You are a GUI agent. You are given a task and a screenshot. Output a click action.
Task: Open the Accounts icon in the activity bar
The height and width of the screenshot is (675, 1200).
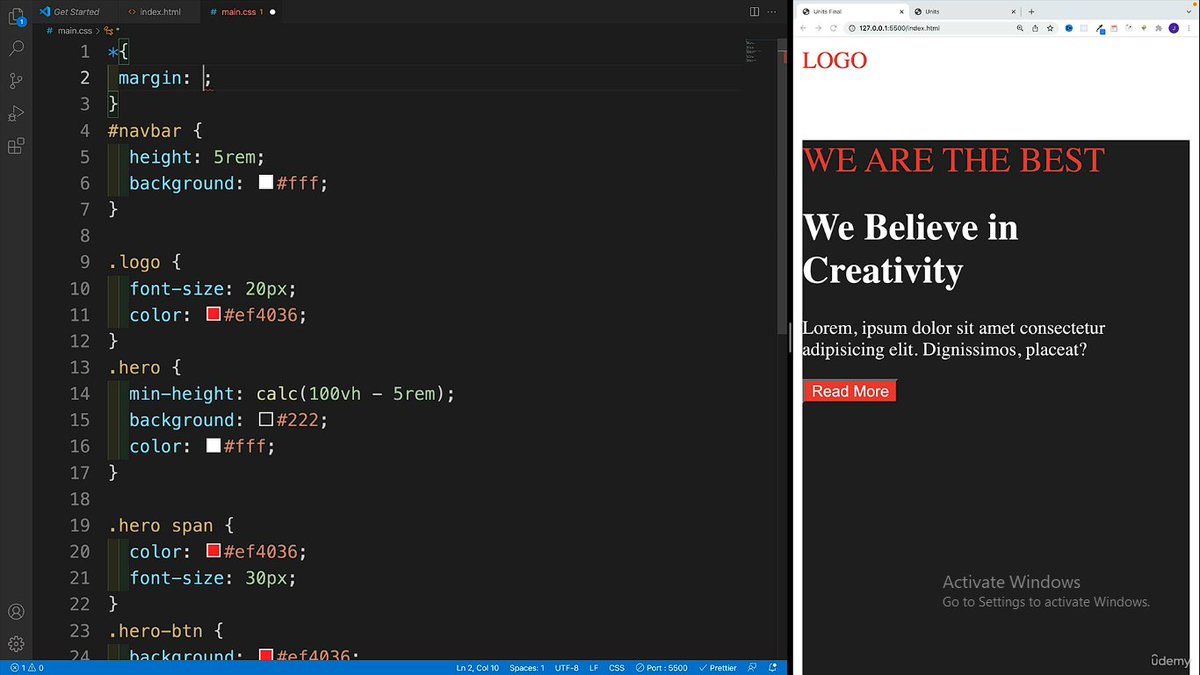[16, 611]
